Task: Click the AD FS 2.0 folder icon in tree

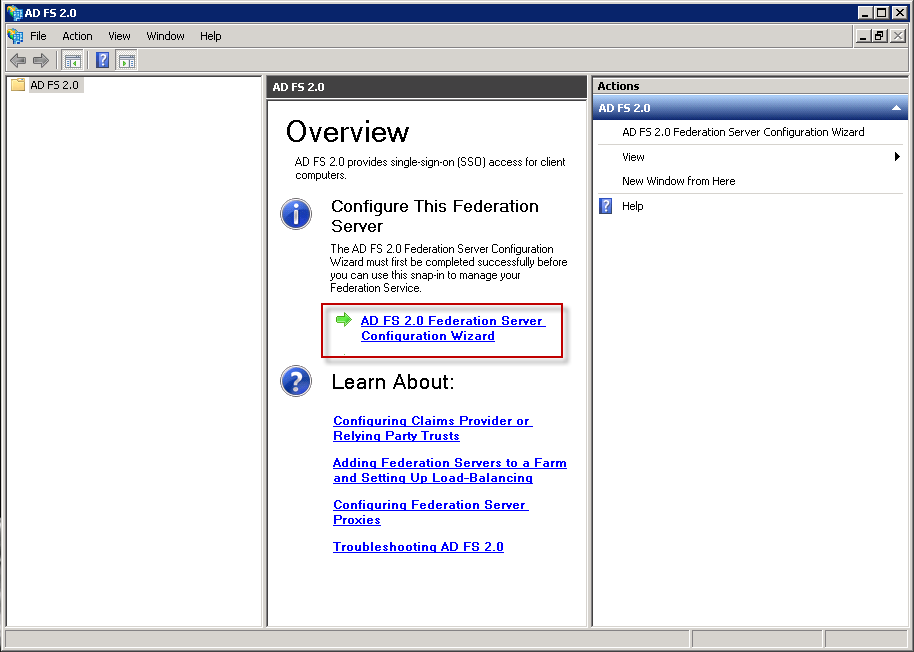Action: coord(18,85)
